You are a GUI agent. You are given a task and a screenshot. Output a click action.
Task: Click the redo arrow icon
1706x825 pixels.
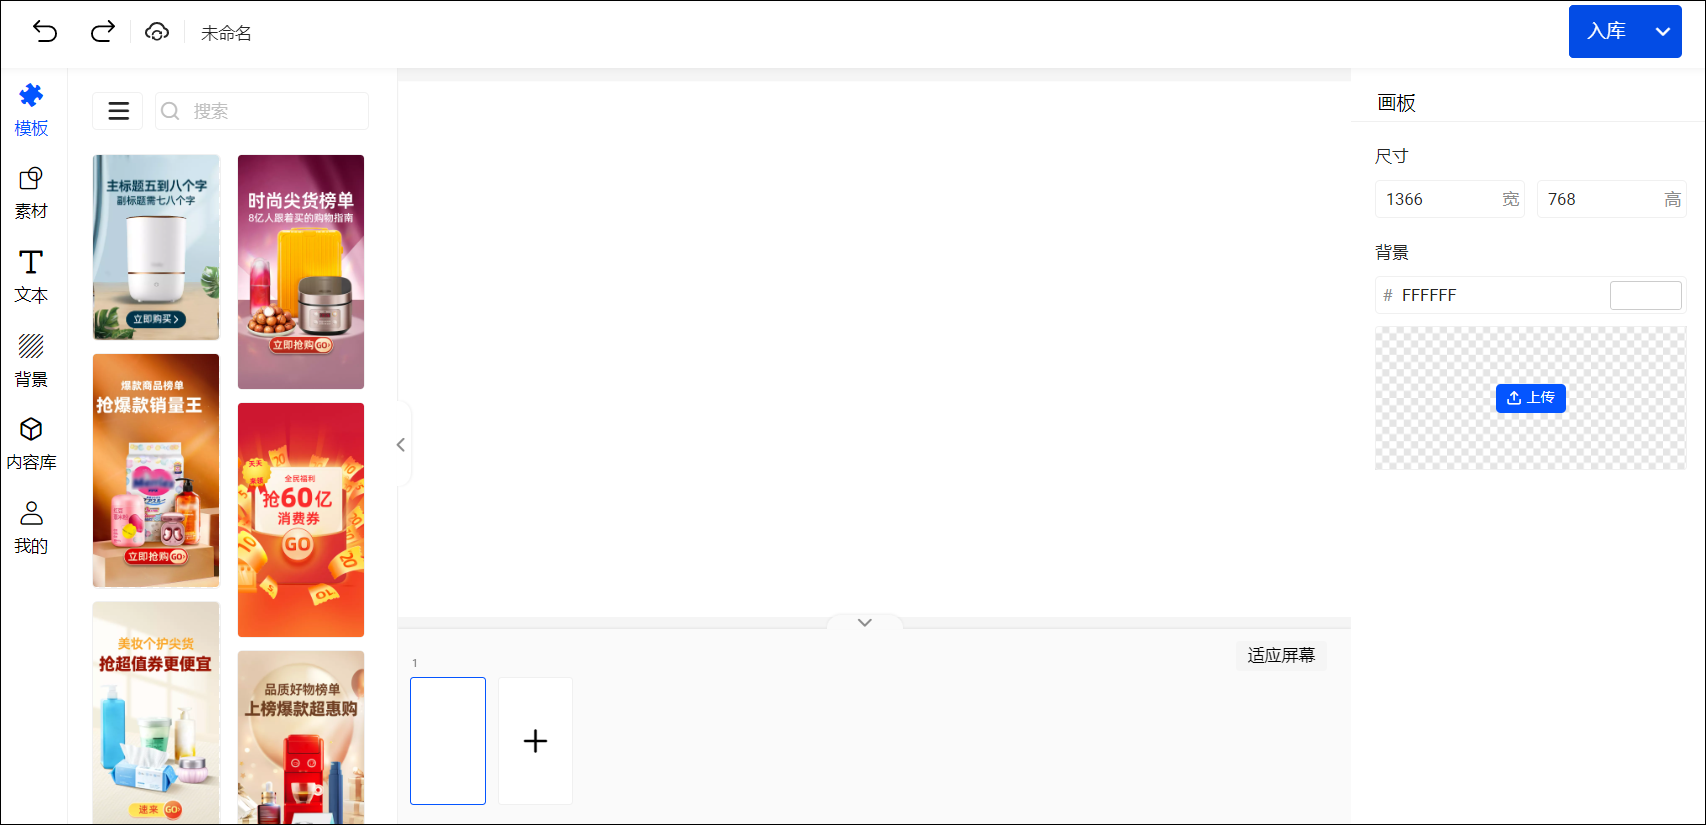pos(102,32)
